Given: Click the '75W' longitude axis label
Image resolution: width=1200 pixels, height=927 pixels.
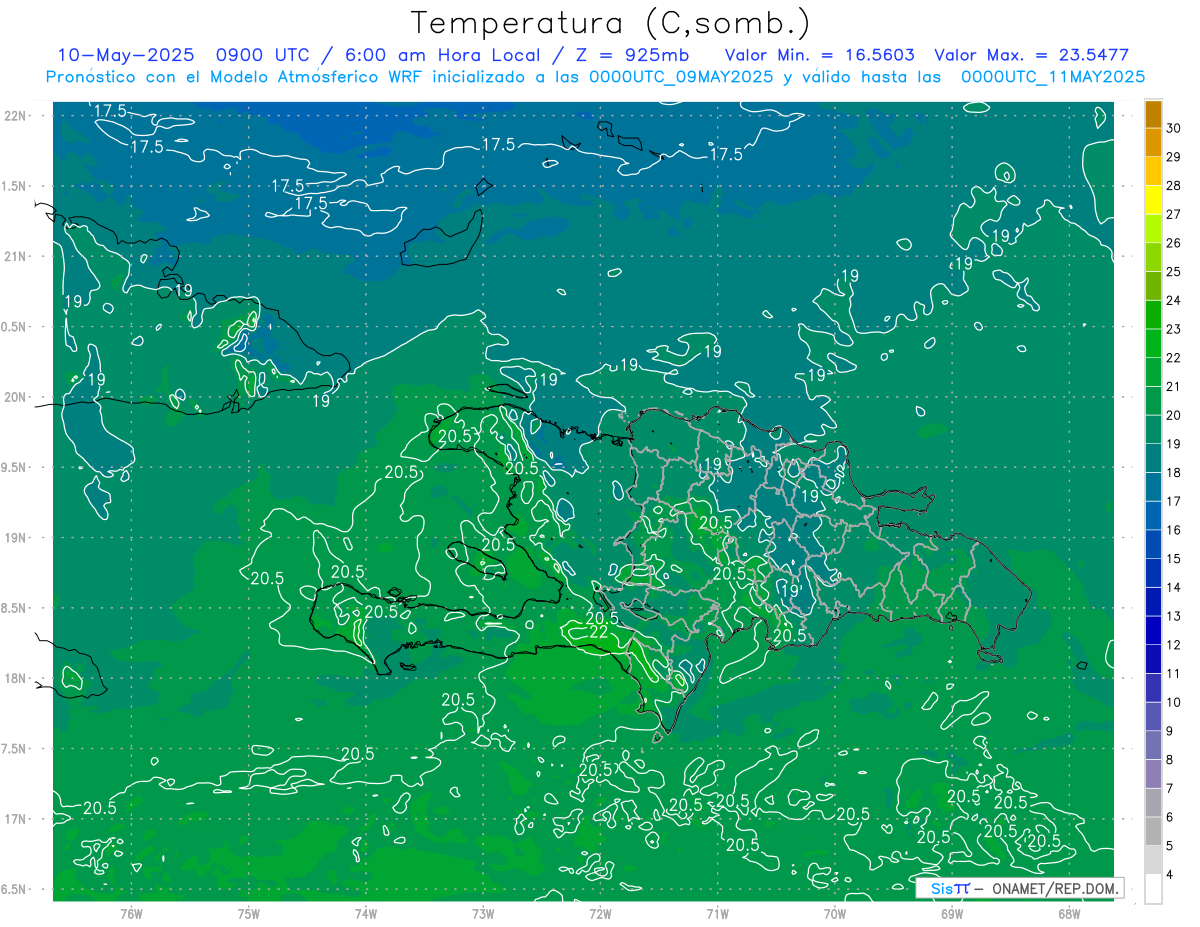Looking at the screenshot, I should click(249, 913).
